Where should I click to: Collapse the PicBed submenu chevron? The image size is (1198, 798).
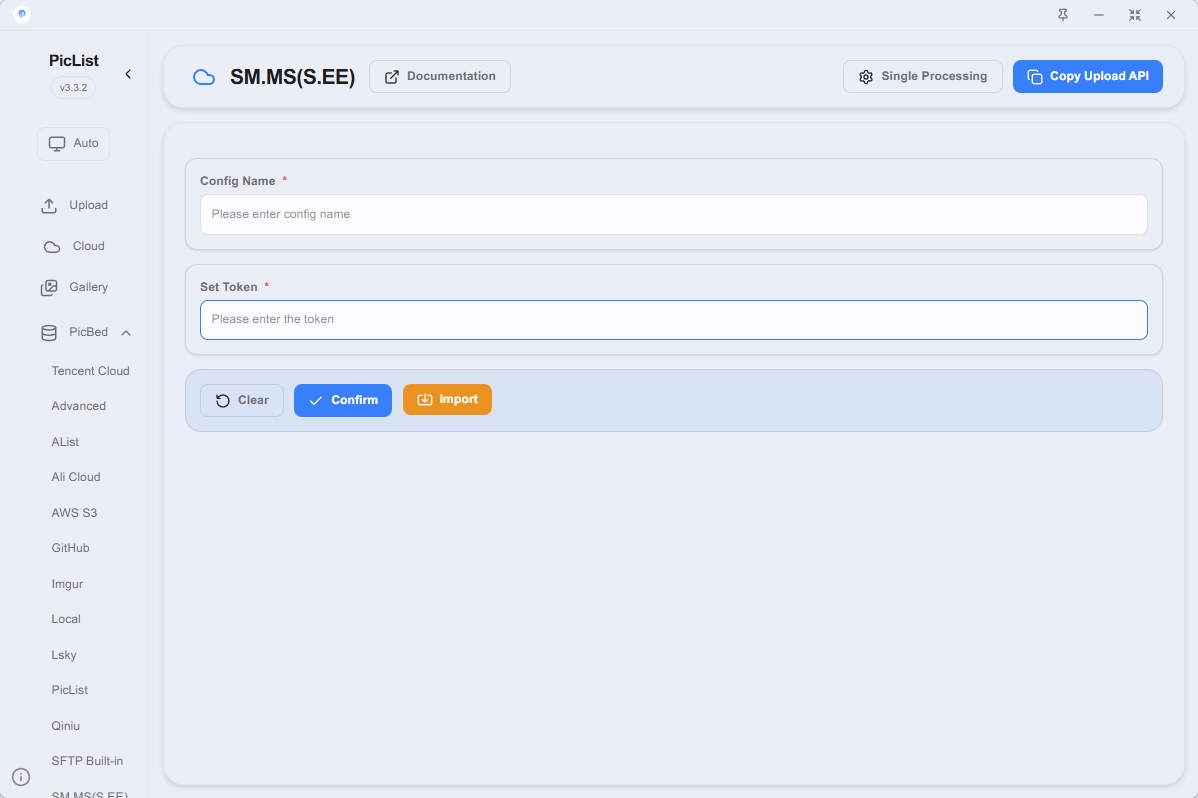pyautogui.click(x=126, y=332)
